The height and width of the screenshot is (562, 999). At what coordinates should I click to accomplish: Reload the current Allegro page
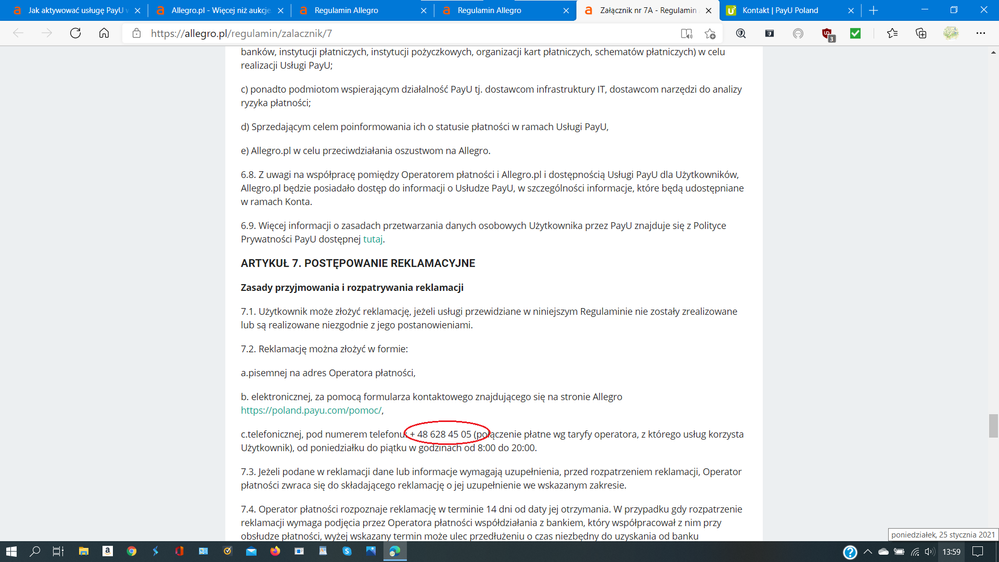tap(75, 33)
